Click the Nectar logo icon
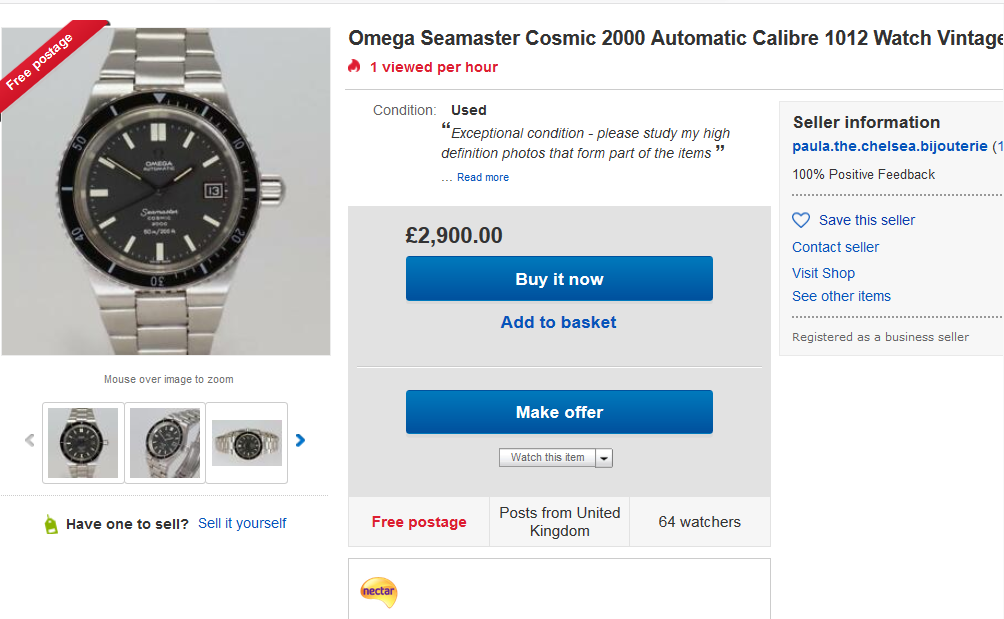Image resolution: width=1004 pixels, height=619 pixels. click(x=379, y=592)
